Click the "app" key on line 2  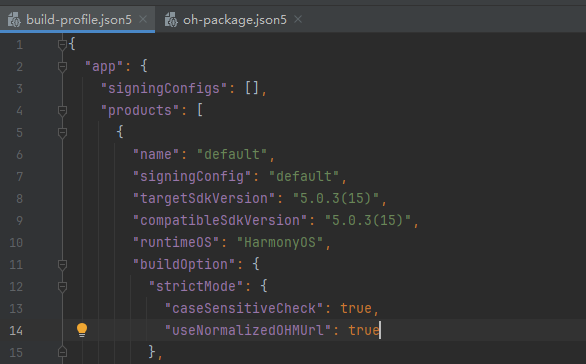pos(104,67)
